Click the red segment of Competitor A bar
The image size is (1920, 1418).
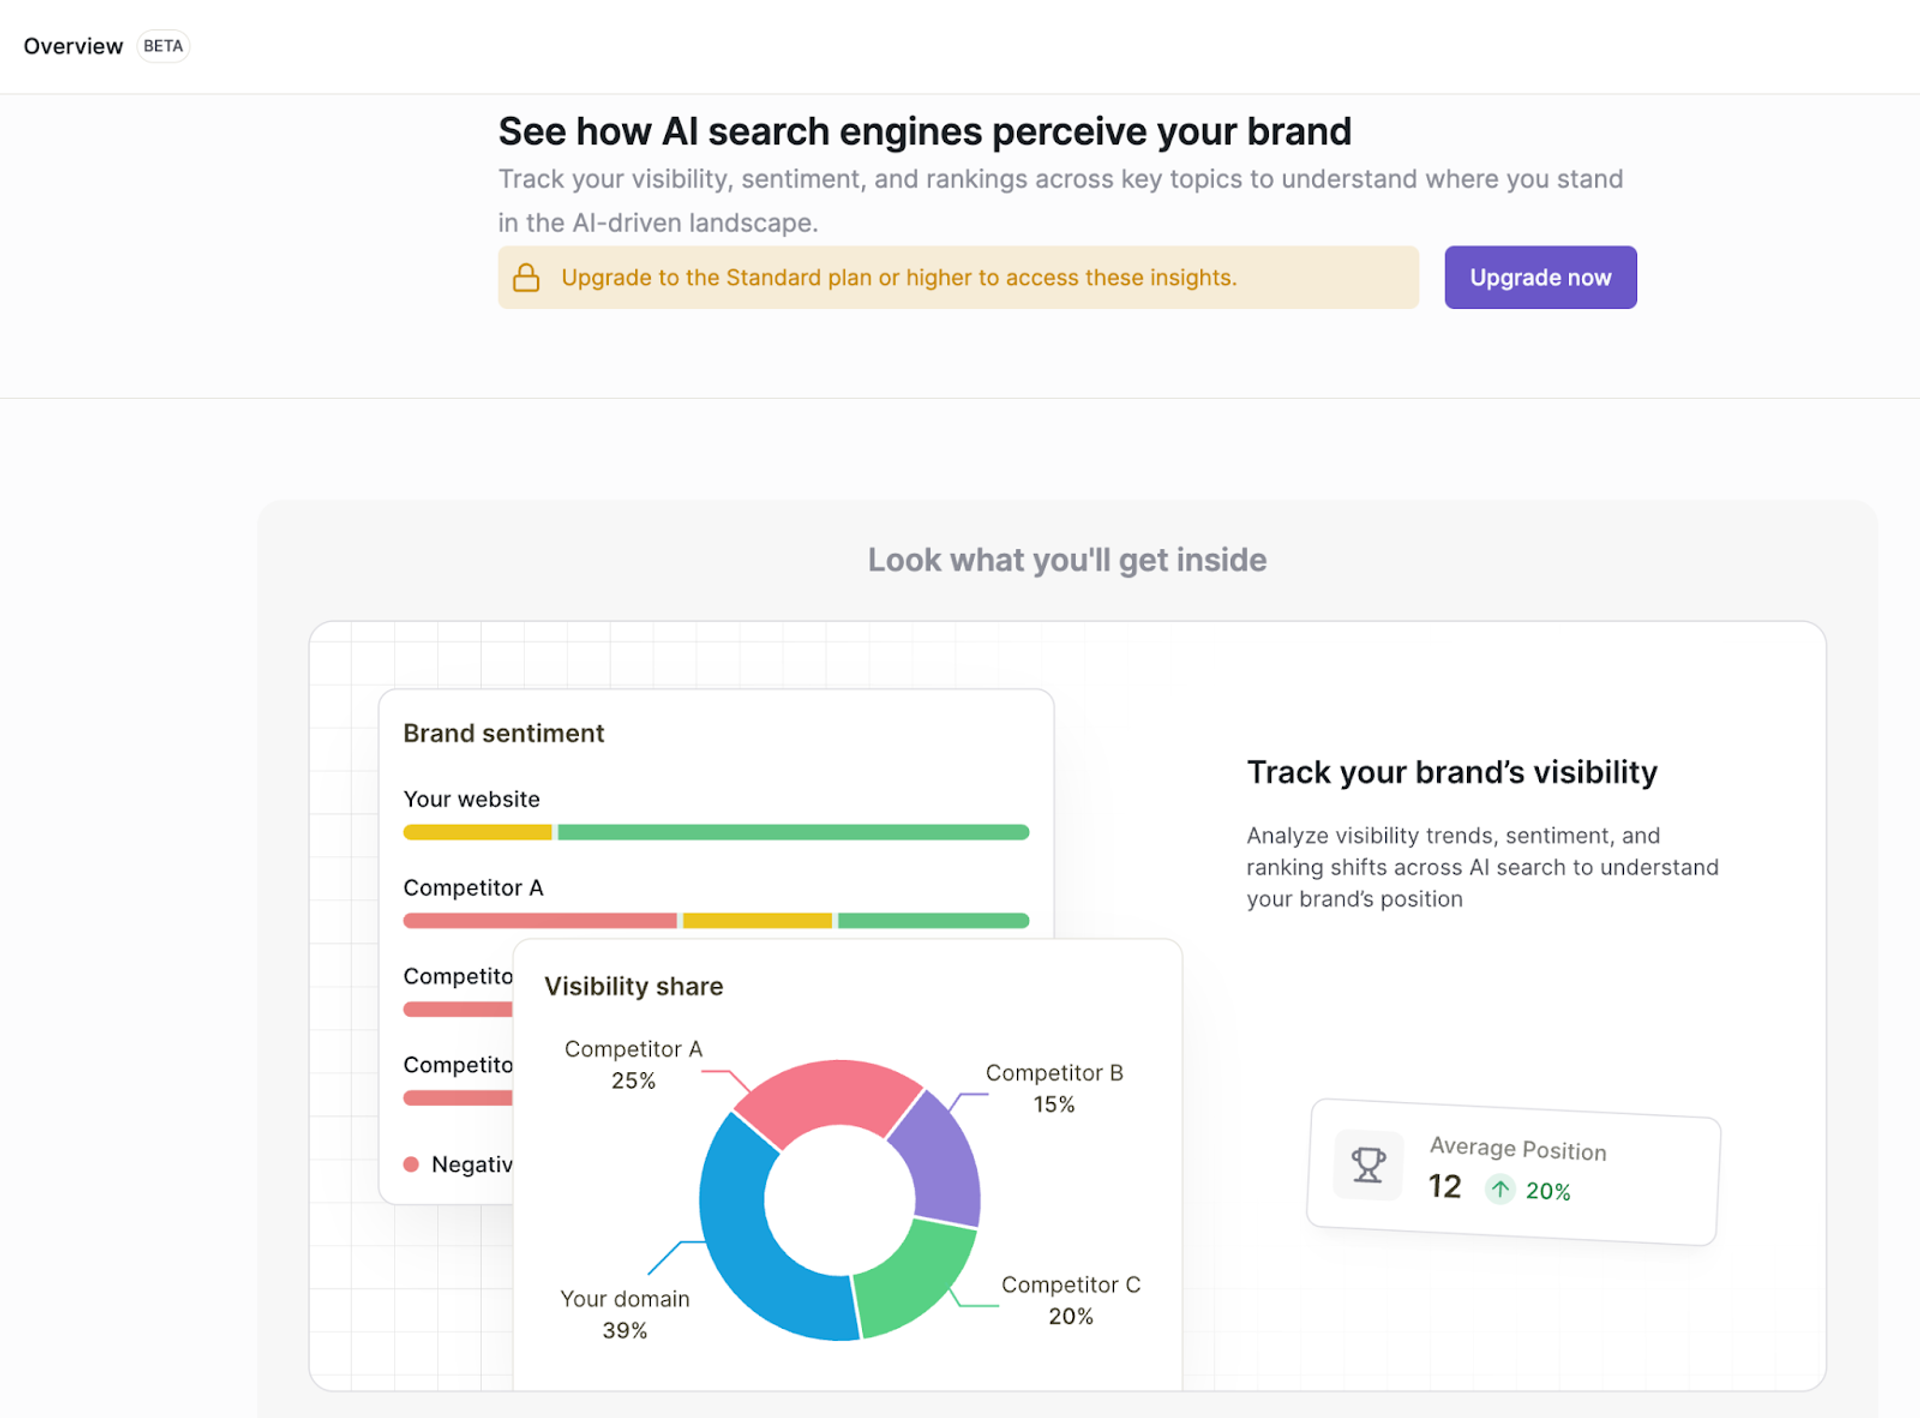point(540,921)
